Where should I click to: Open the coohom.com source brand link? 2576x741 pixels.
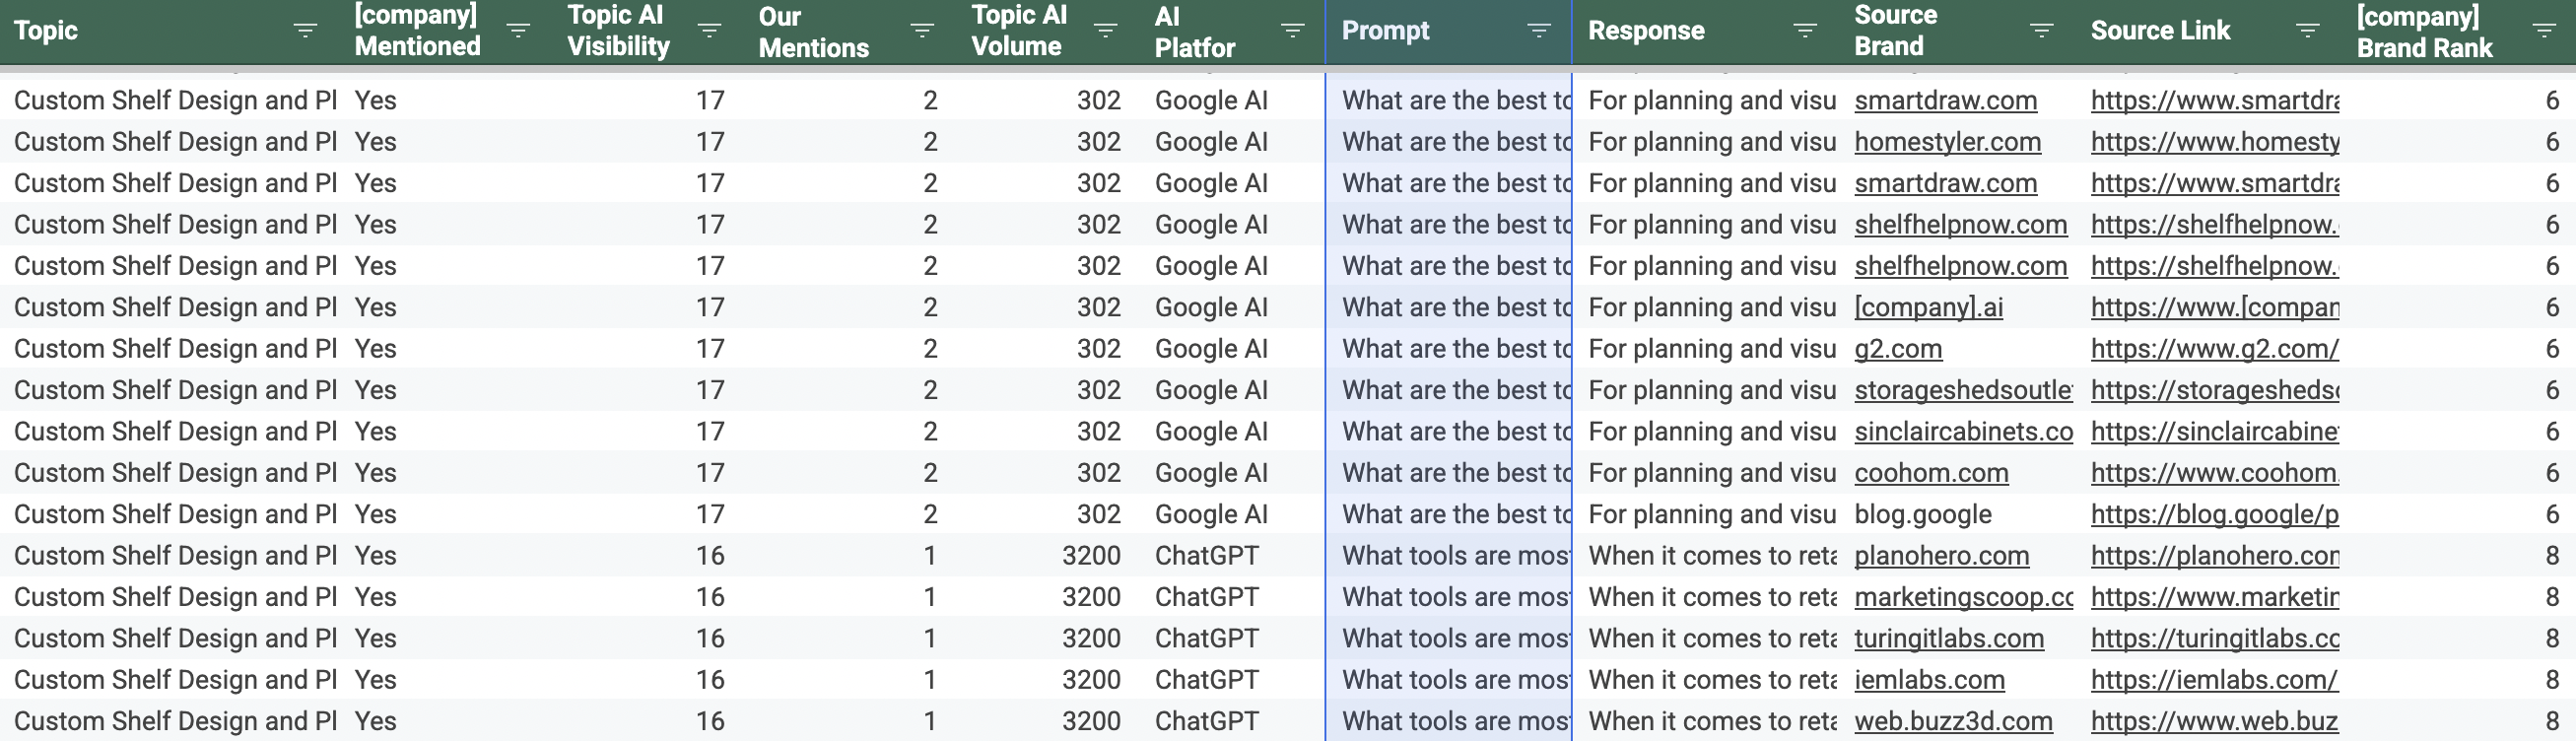1931,473
